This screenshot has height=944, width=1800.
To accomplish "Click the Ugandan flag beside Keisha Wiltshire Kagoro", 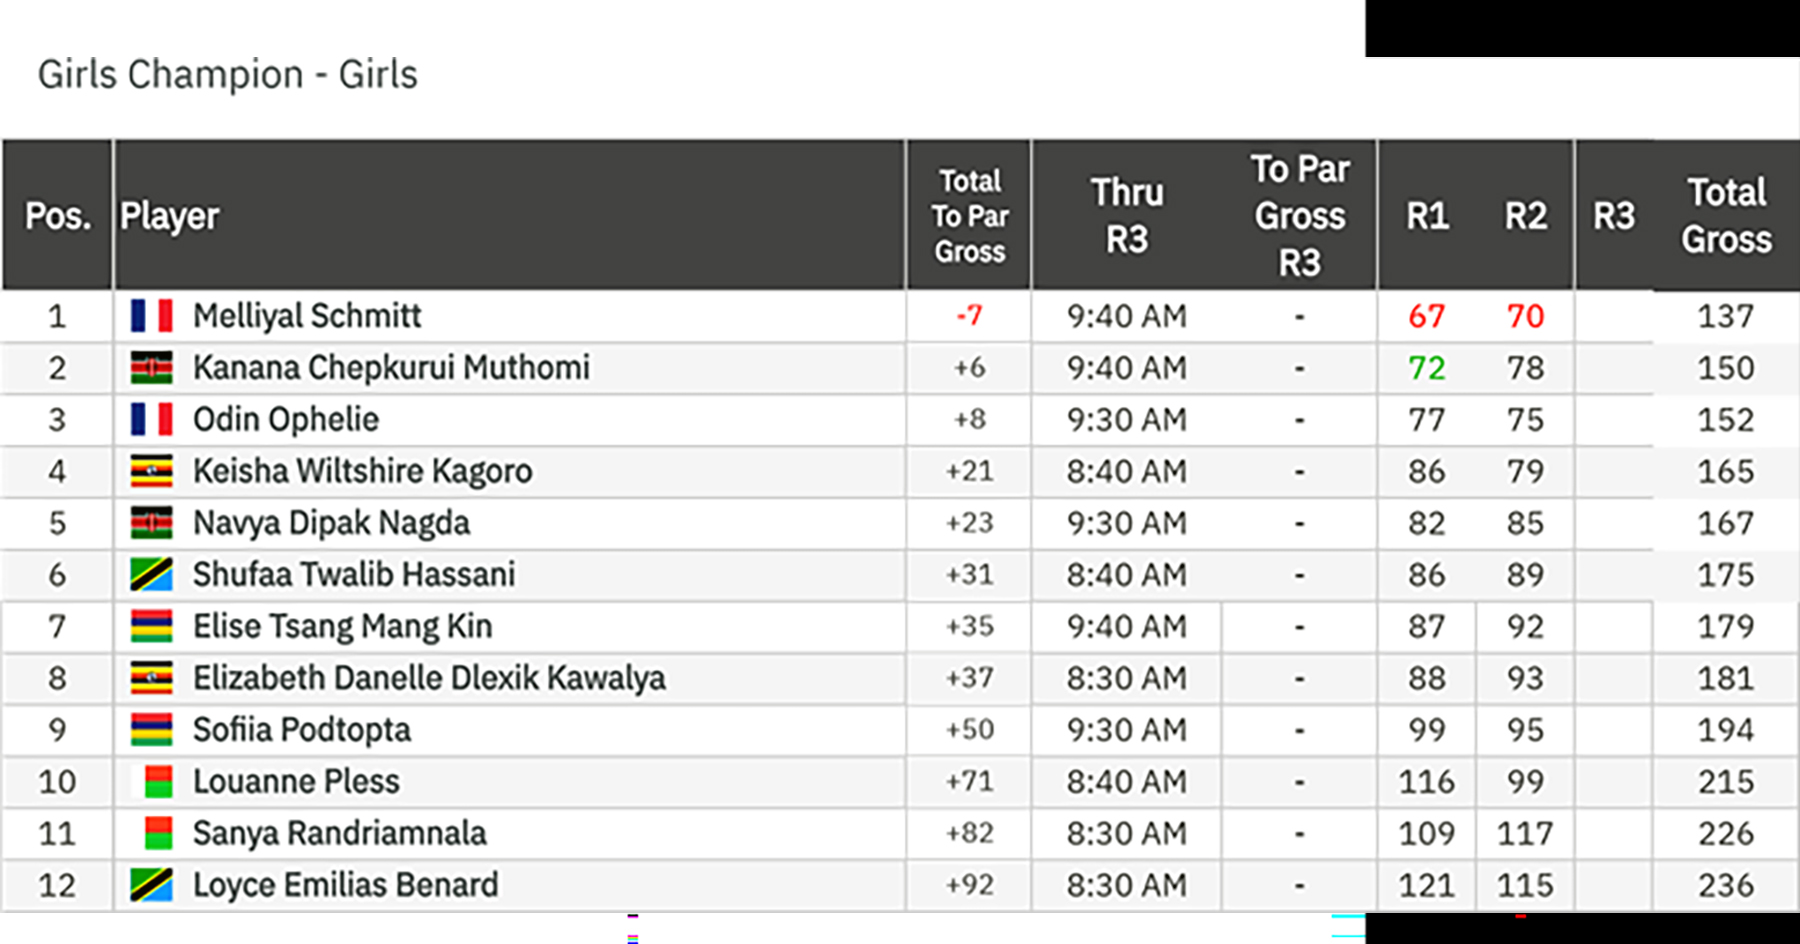I will (151, 471).
